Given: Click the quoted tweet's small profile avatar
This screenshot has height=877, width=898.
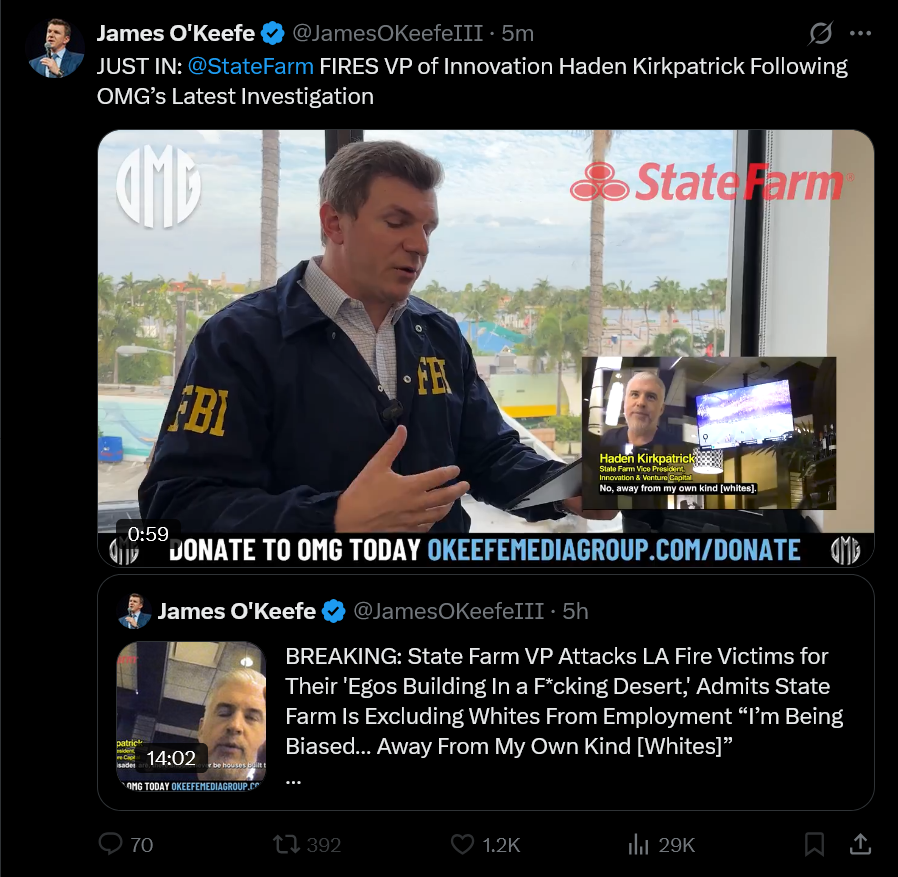Looking at the screenshot, I should pyautogui.click(x=135, y=611).
